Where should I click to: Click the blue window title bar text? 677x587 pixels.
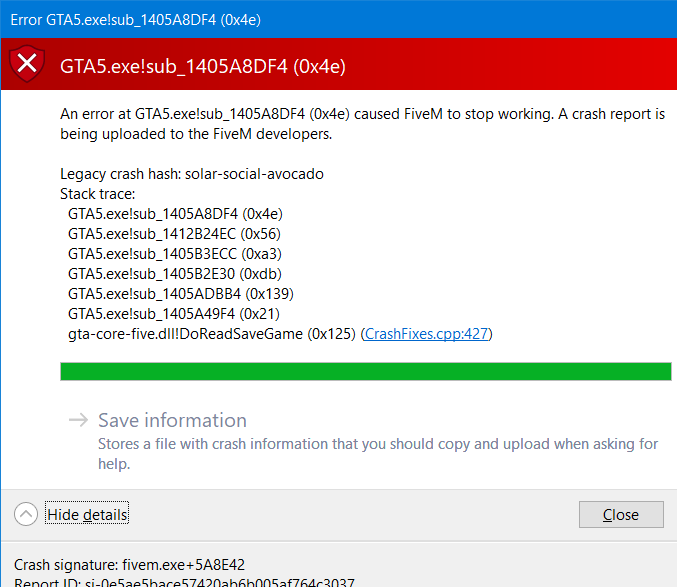pyautogui.click(x=136, y=20)
